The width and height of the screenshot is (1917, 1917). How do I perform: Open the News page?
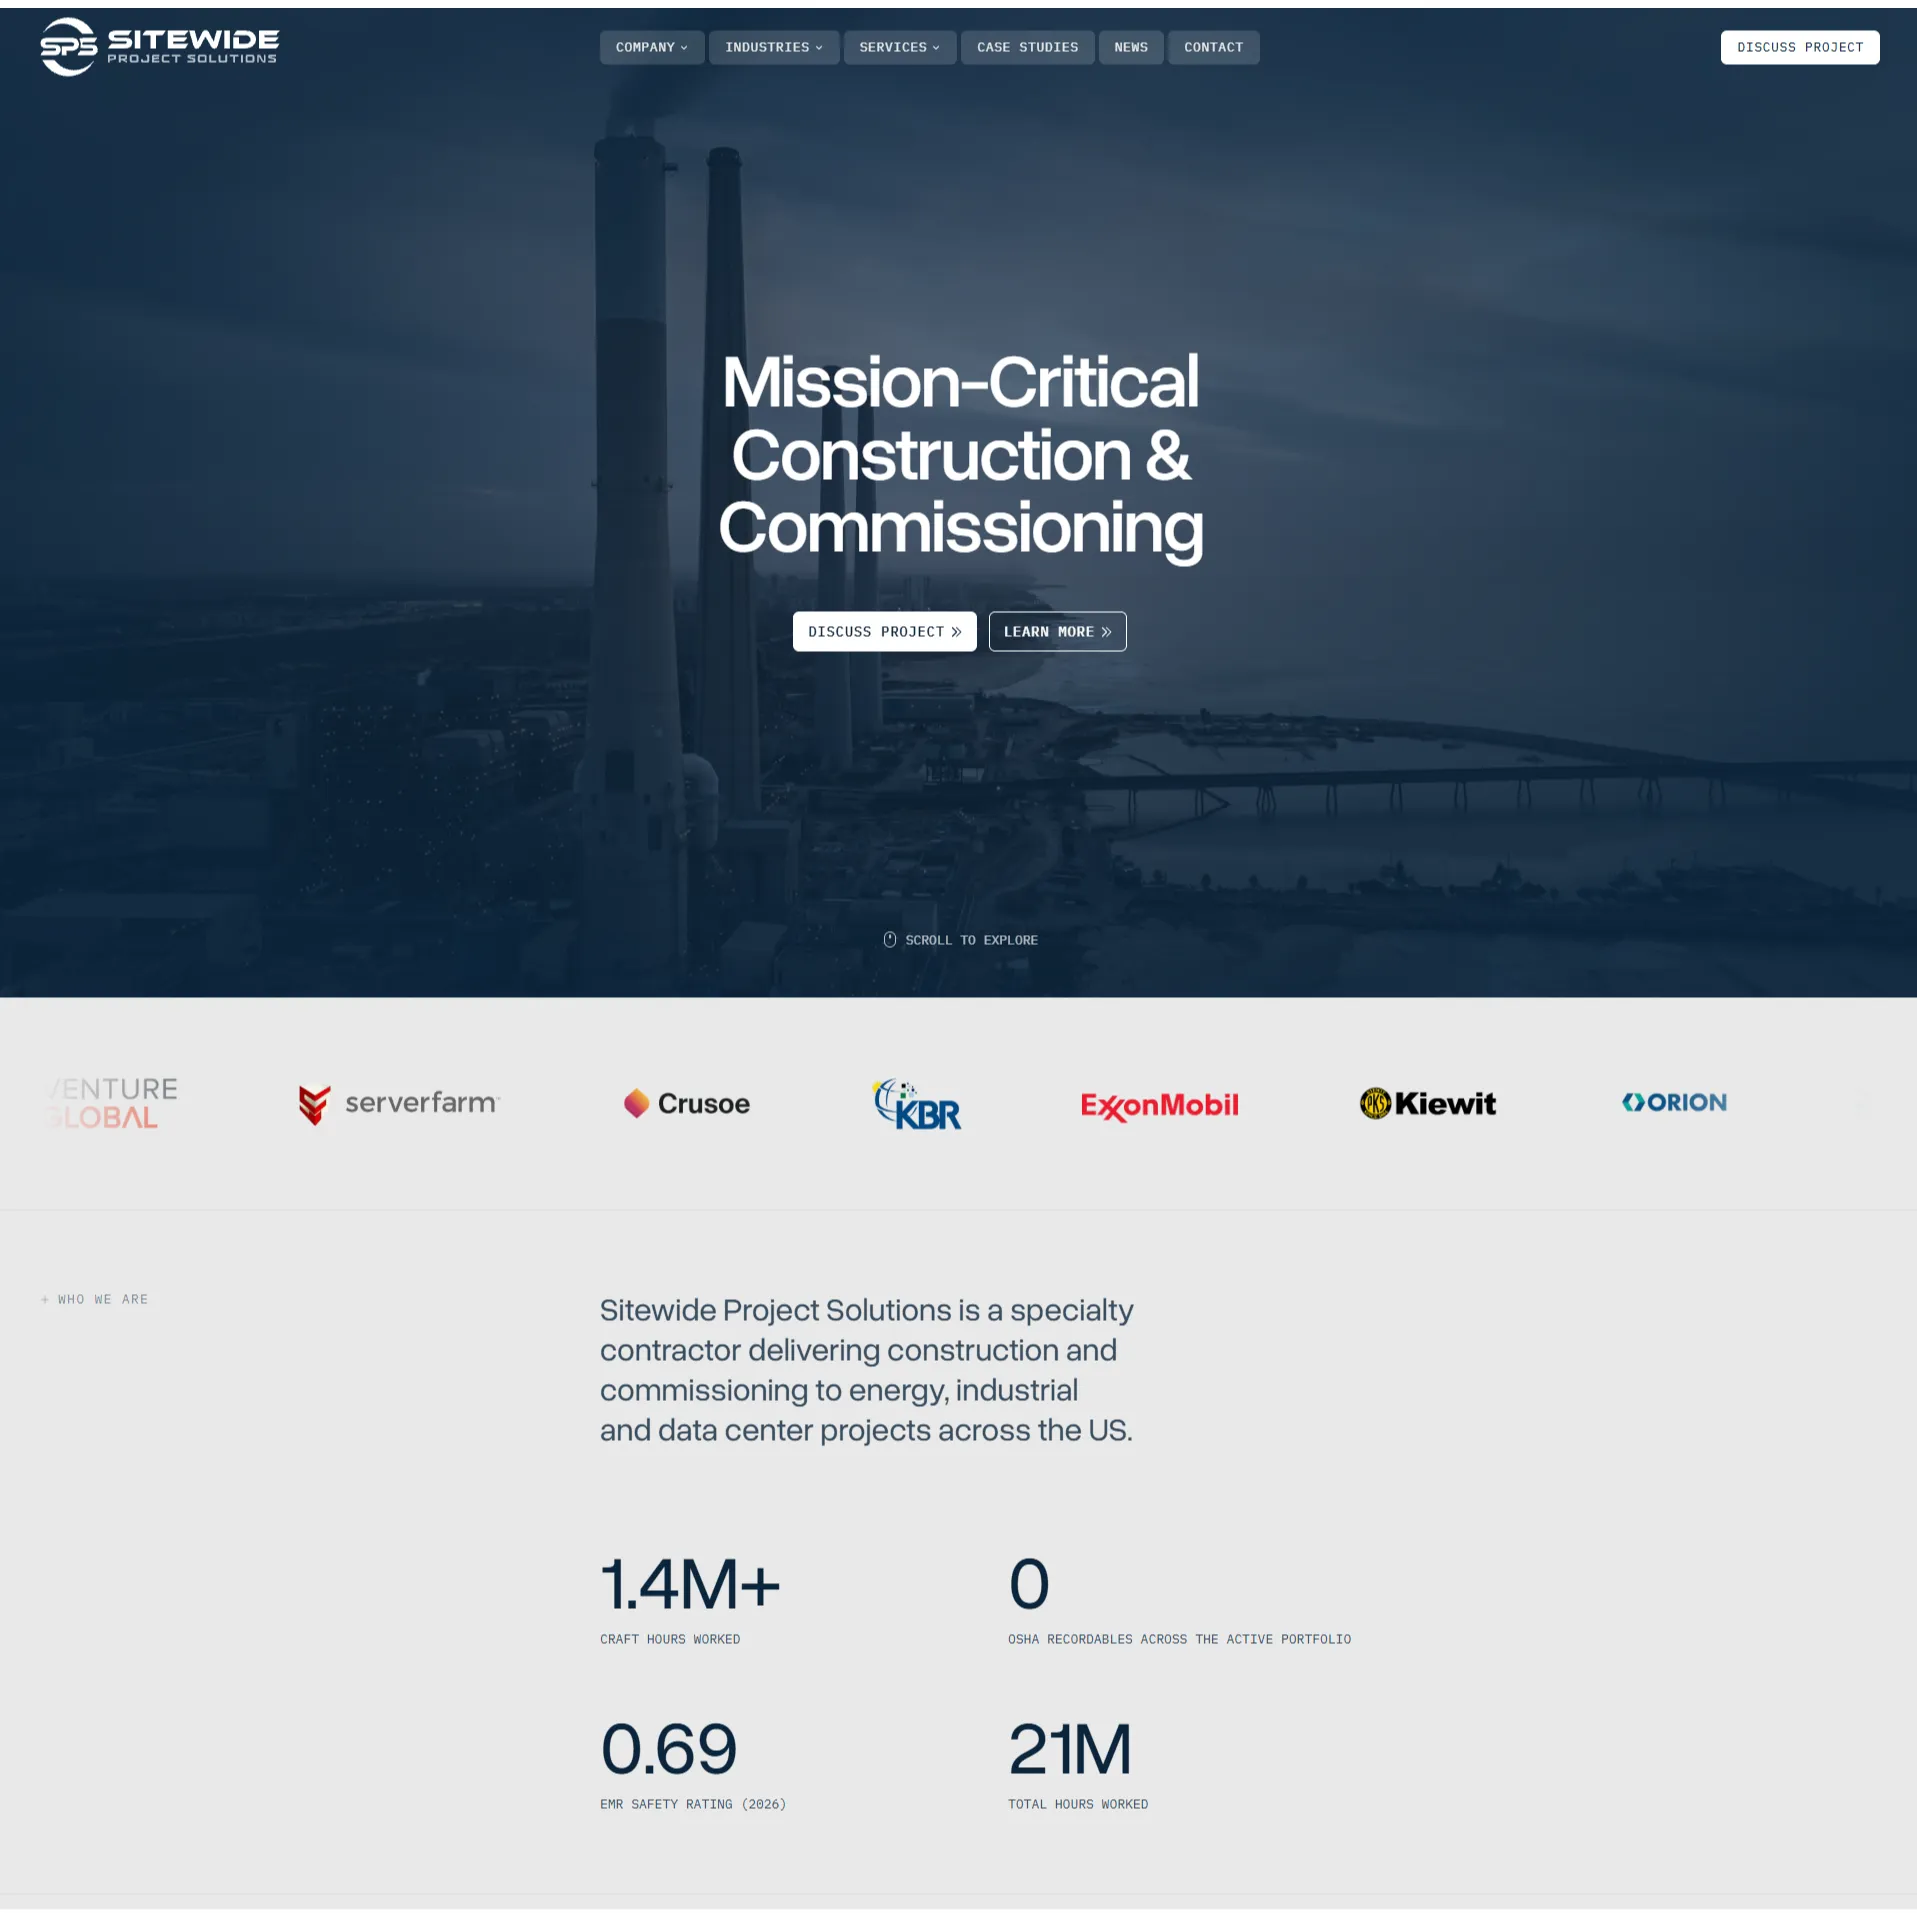(1131, 47)
